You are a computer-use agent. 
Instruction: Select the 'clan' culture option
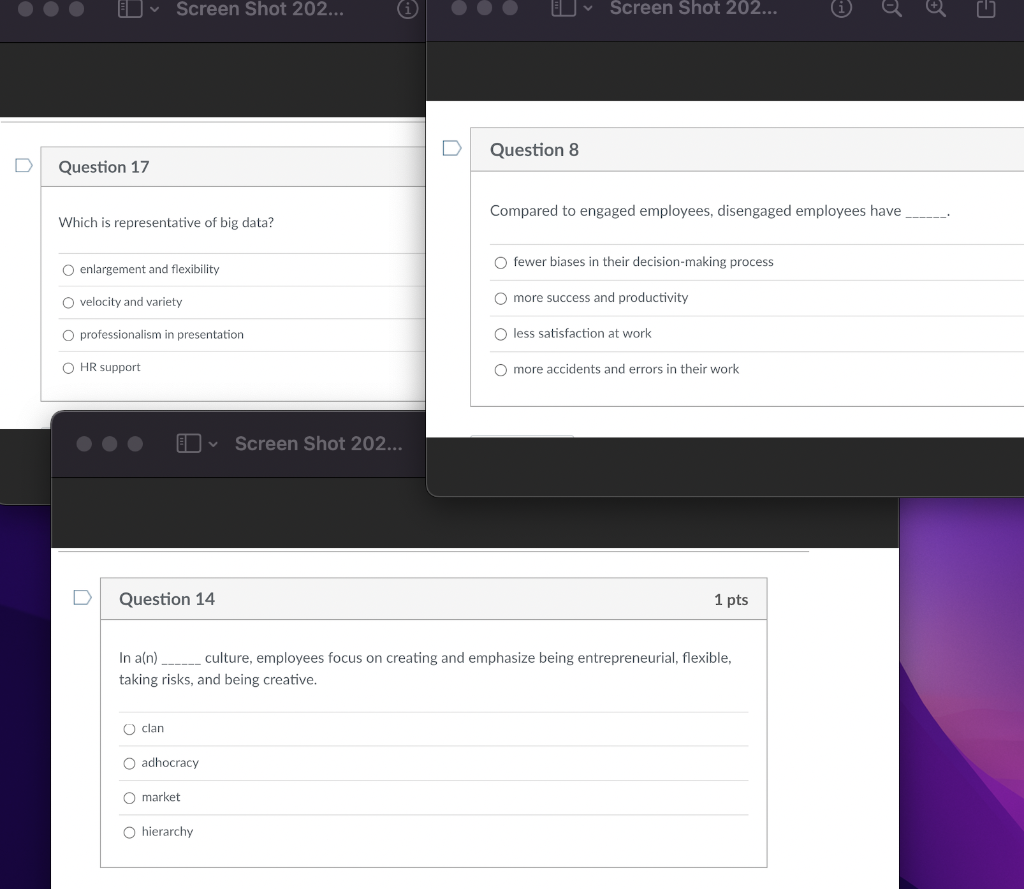129,729
